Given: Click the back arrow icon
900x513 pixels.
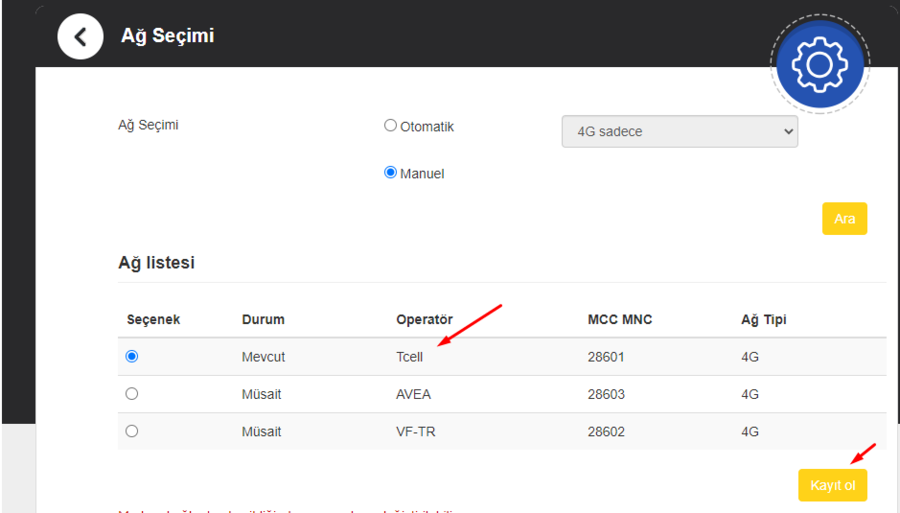Looking at the screenshot, I should point(80,37).
